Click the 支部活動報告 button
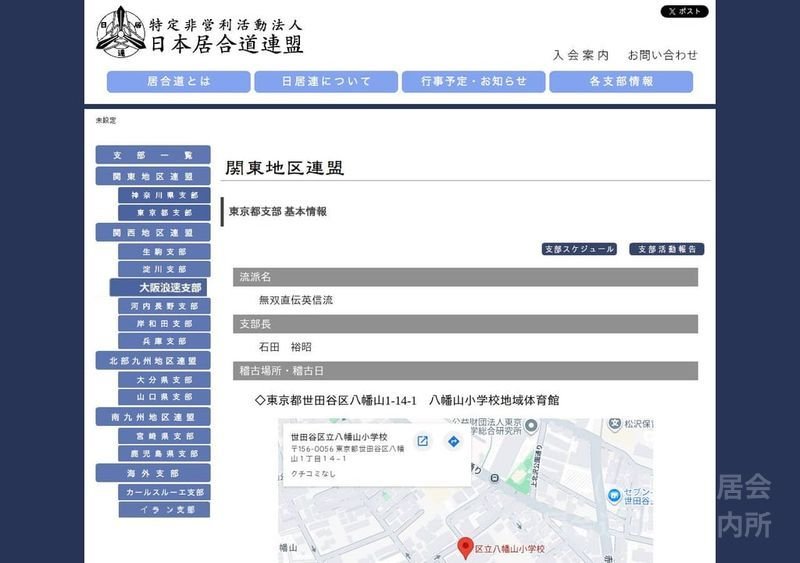Screen dimensions: 800x563 click(667, 249)
